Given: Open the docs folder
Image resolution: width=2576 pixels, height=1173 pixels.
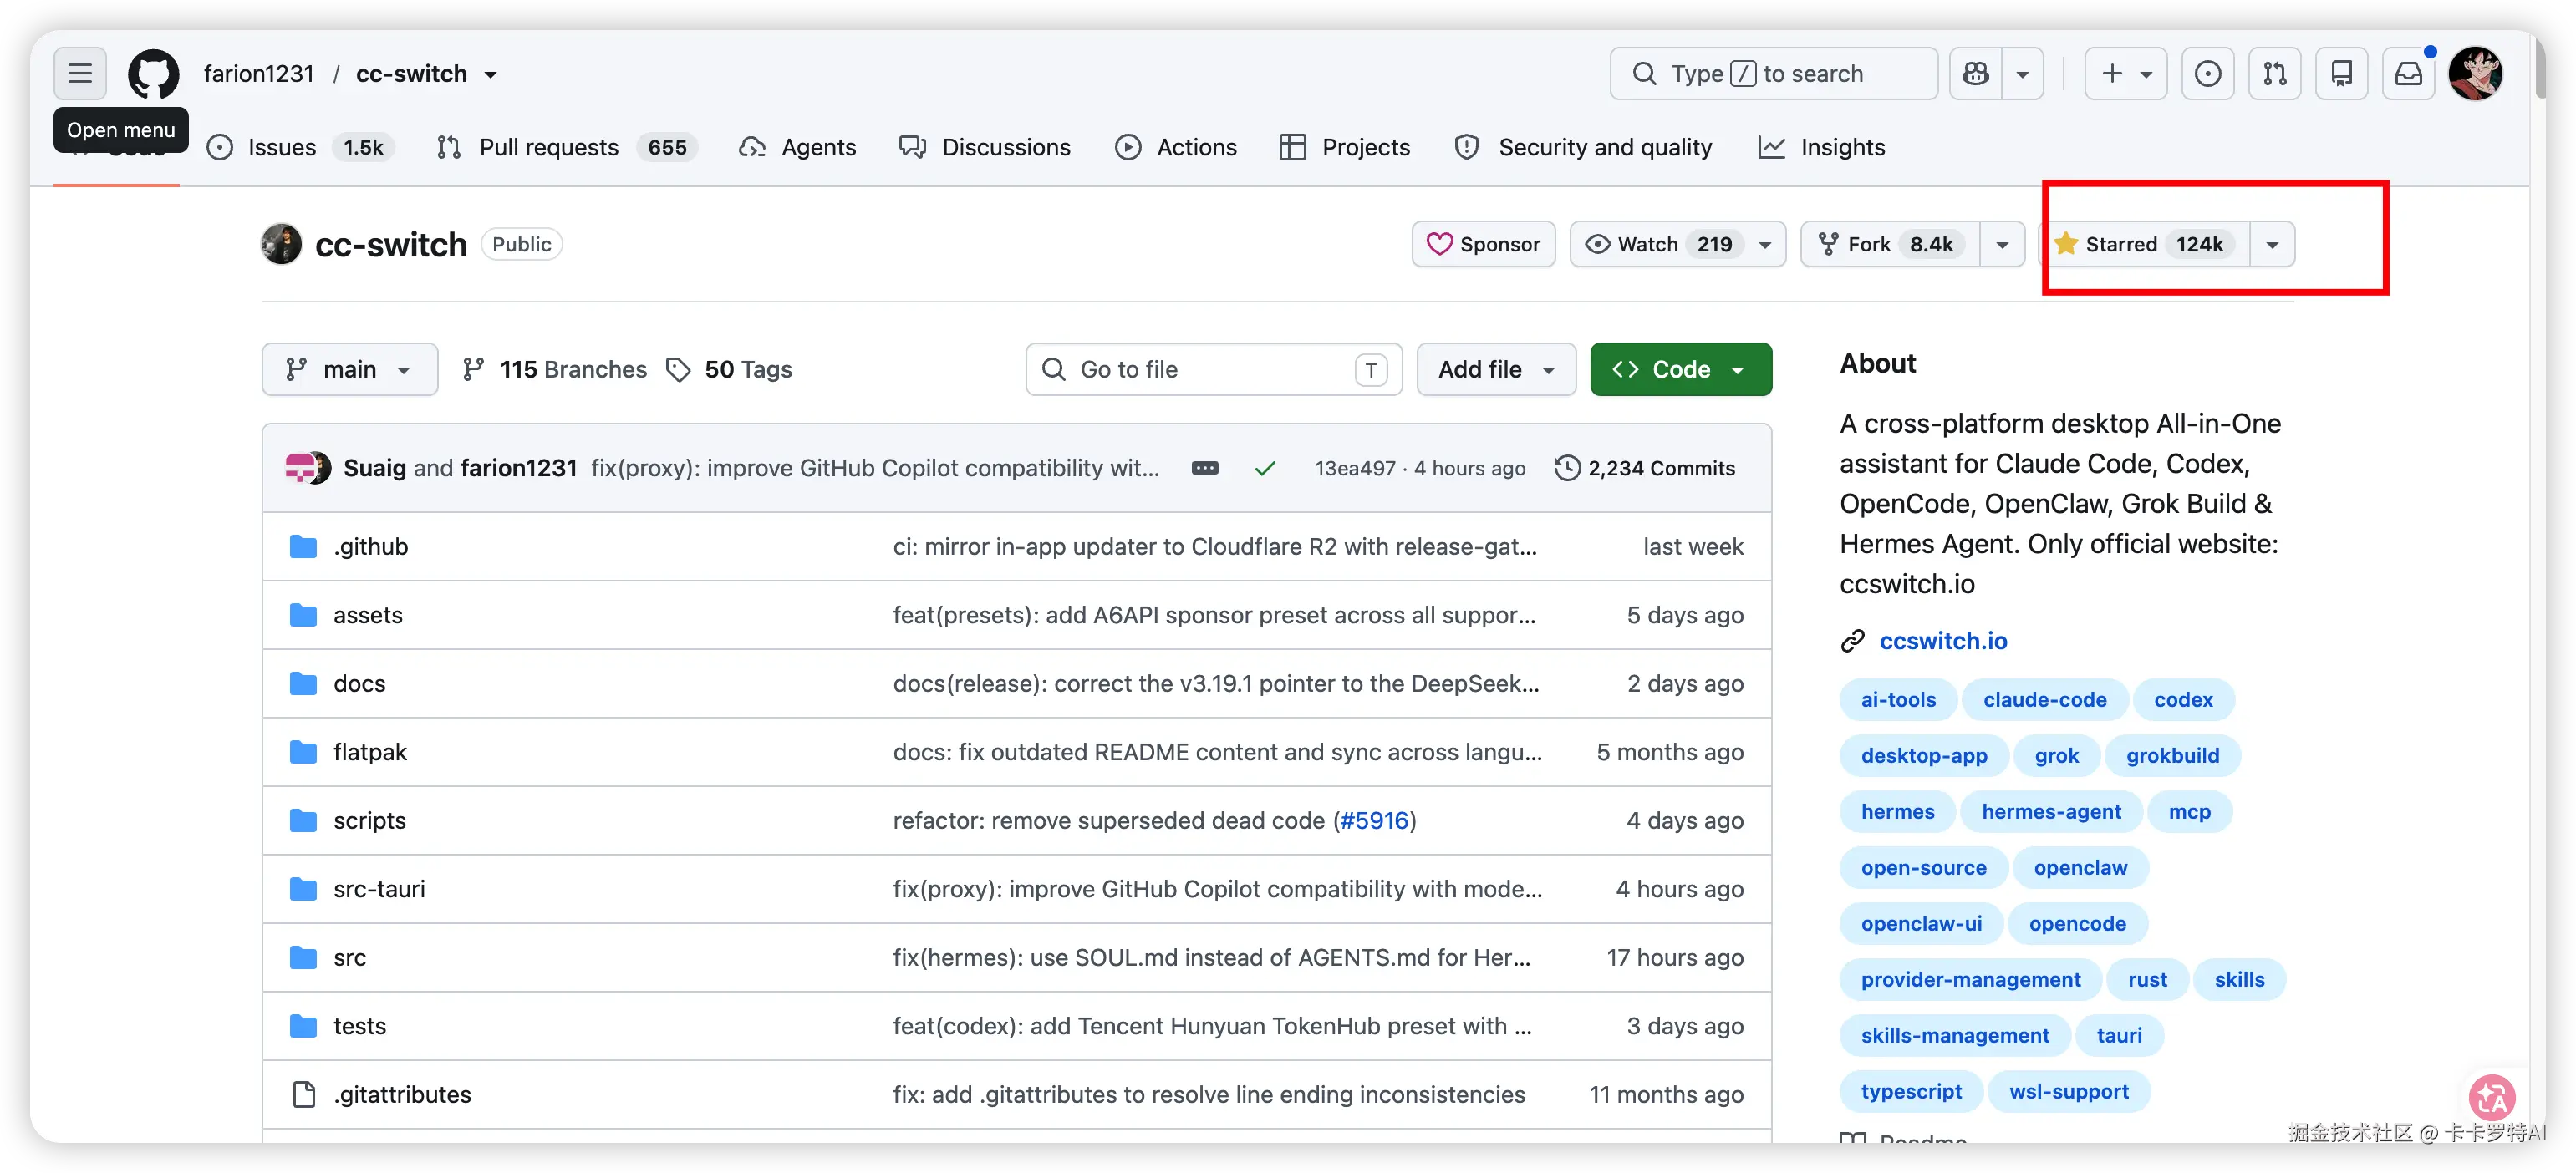Looking at the screenshot, I should click(x=359, y=683).
